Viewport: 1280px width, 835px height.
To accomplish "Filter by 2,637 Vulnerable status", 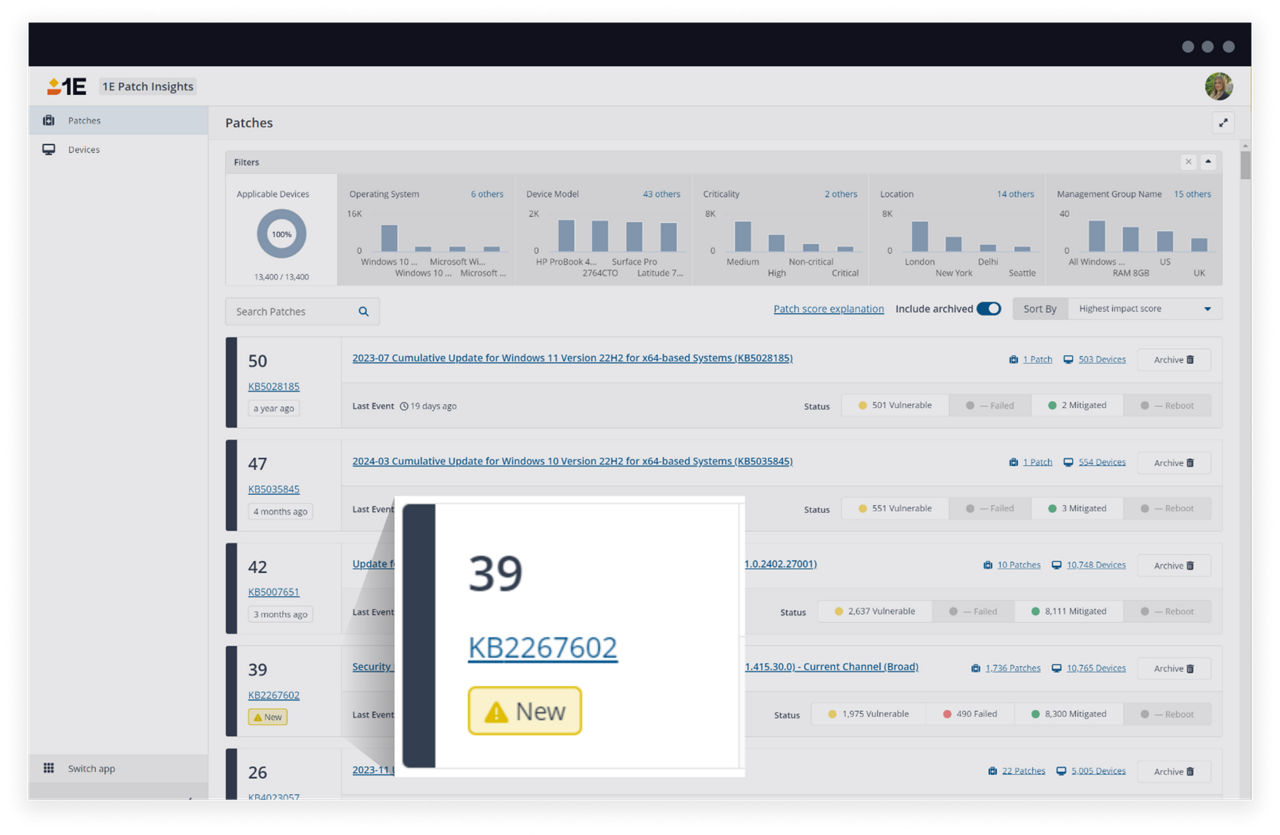I will (875, 611).
